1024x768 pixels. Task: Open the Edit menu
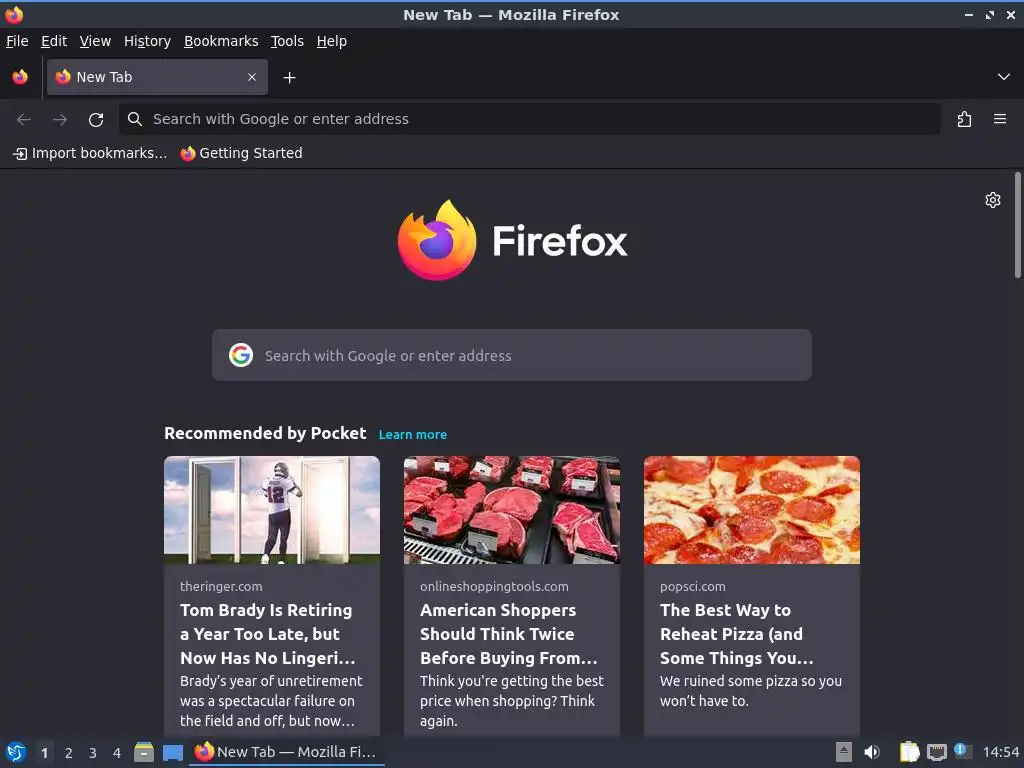point(54,41)
